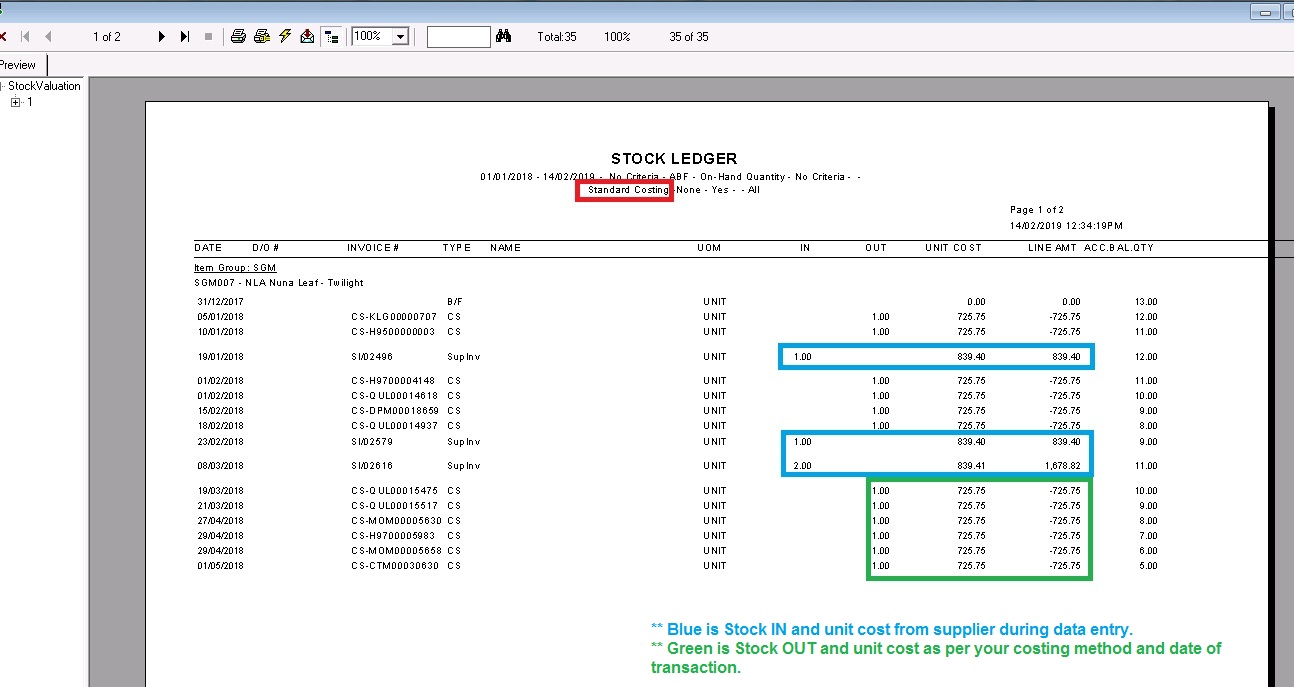Image resolution: width=1294 pixels, height=687 pixels.
Task: Switch to the Preview tab
Action: click(19, 65)
